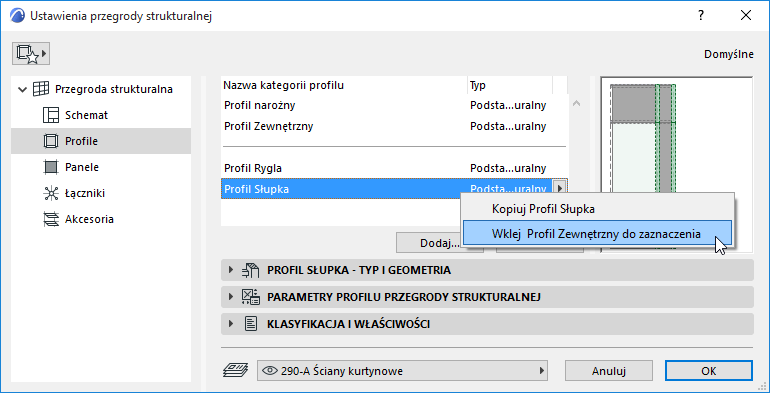This screenshot has width=770, height=393.
Task: Select the Profil narożny row
Action: 394,105
